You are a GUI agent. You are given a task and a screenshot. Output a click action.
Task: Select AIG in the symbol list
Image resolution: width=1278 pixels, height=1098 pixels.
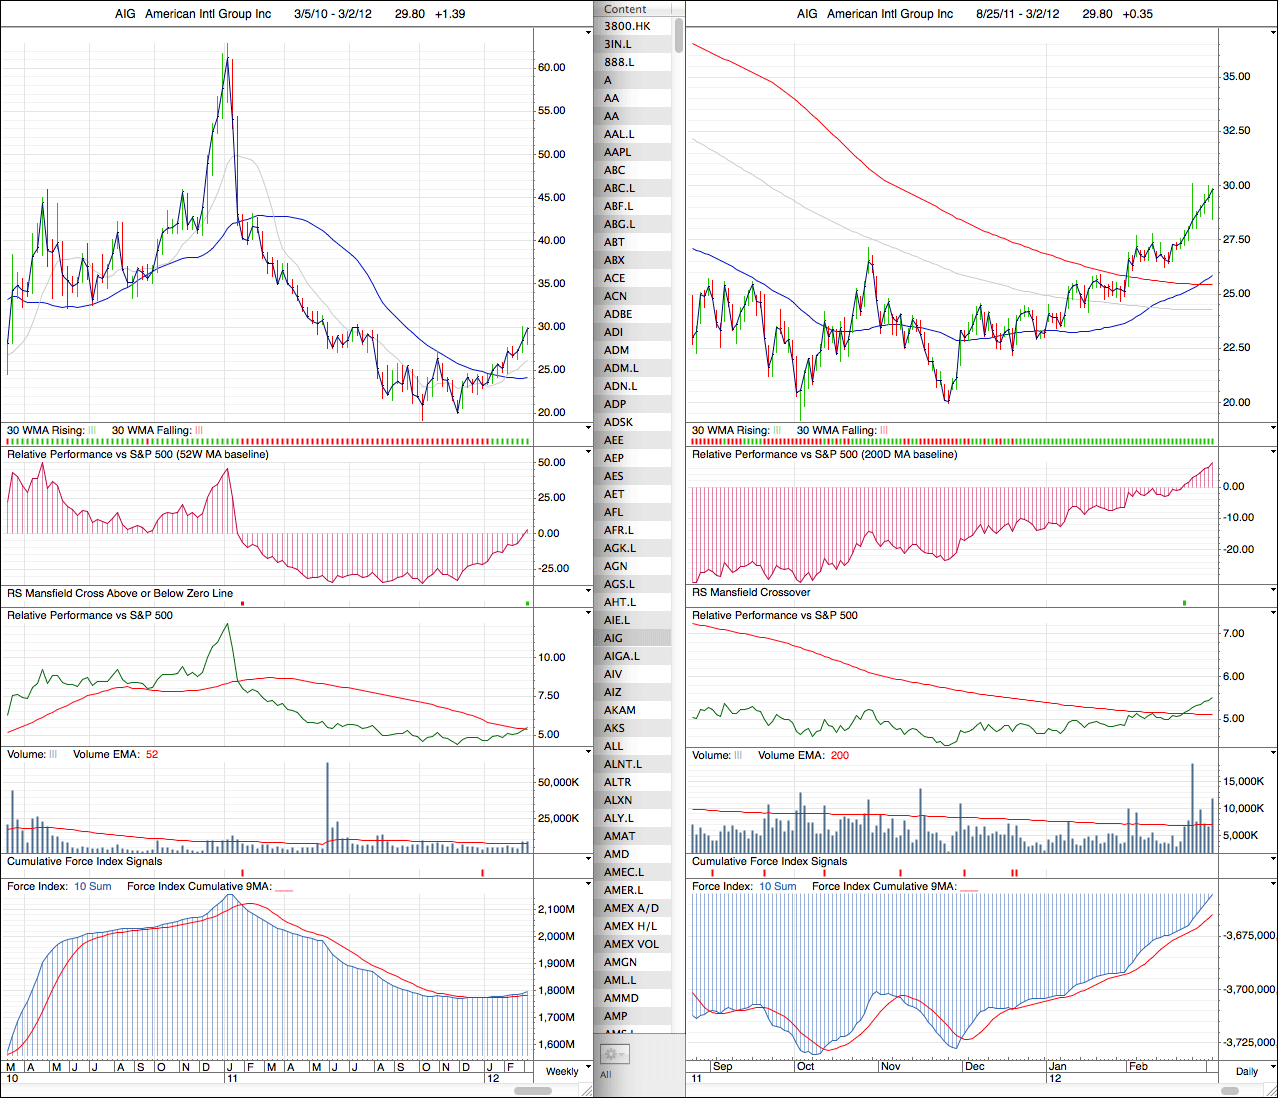(x=614, y=638)
